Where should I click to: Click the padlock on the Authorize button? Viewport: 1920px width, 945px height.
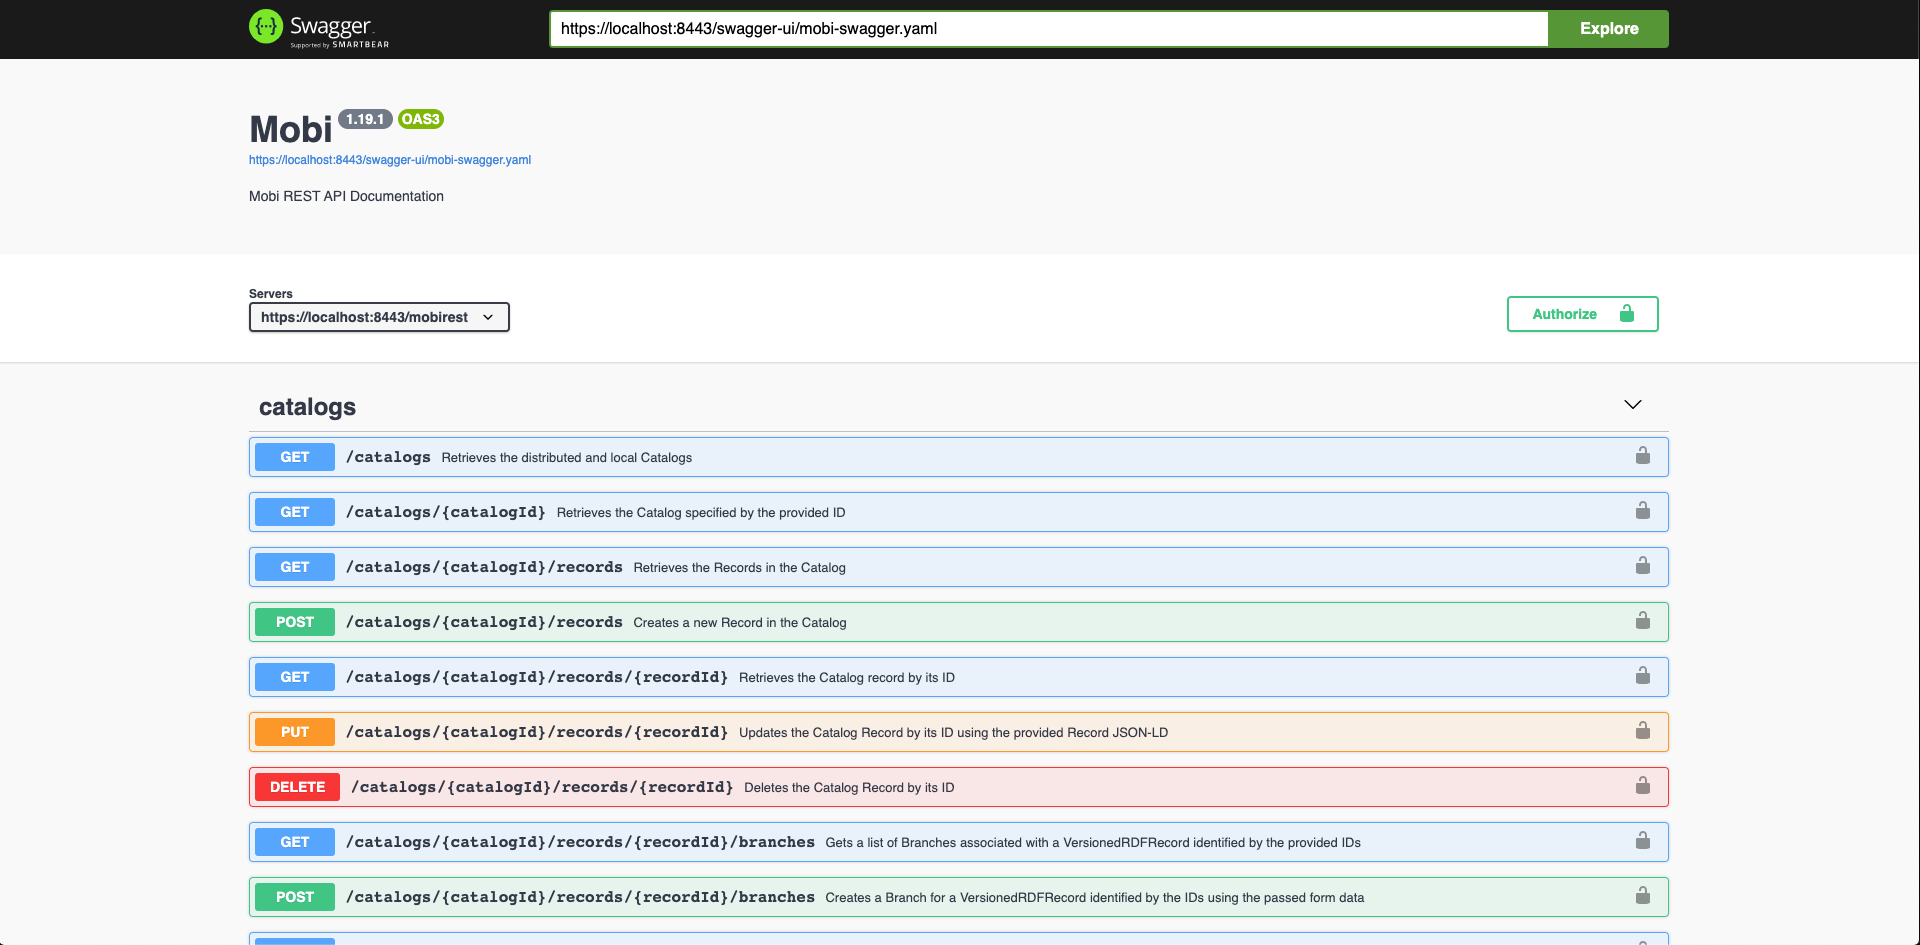tap(1625, 313)
